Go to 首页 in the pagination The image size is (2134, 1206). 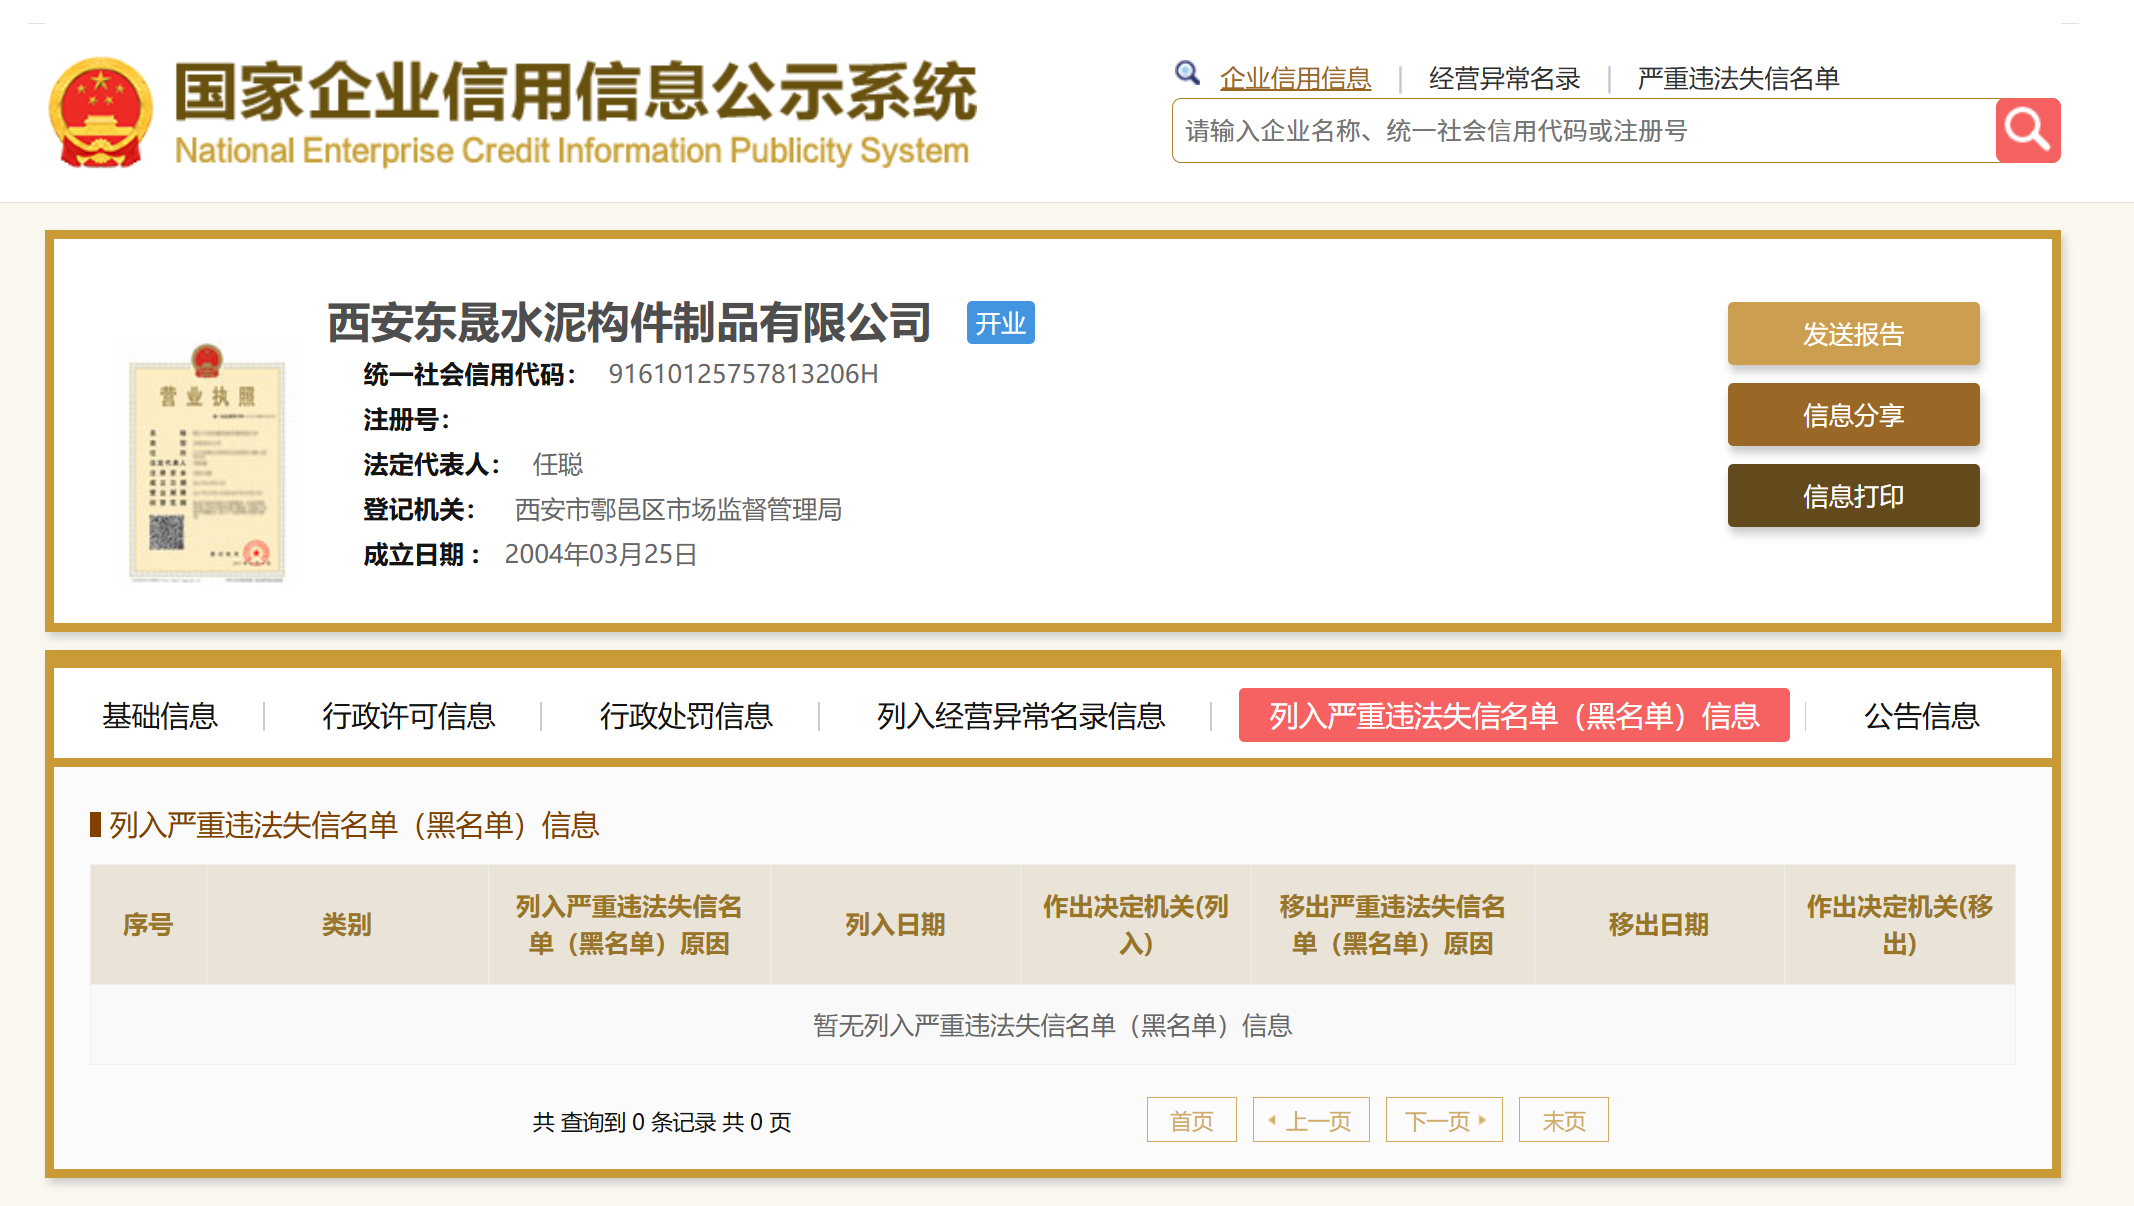pyautogui.click(x=1191, y=1120)
